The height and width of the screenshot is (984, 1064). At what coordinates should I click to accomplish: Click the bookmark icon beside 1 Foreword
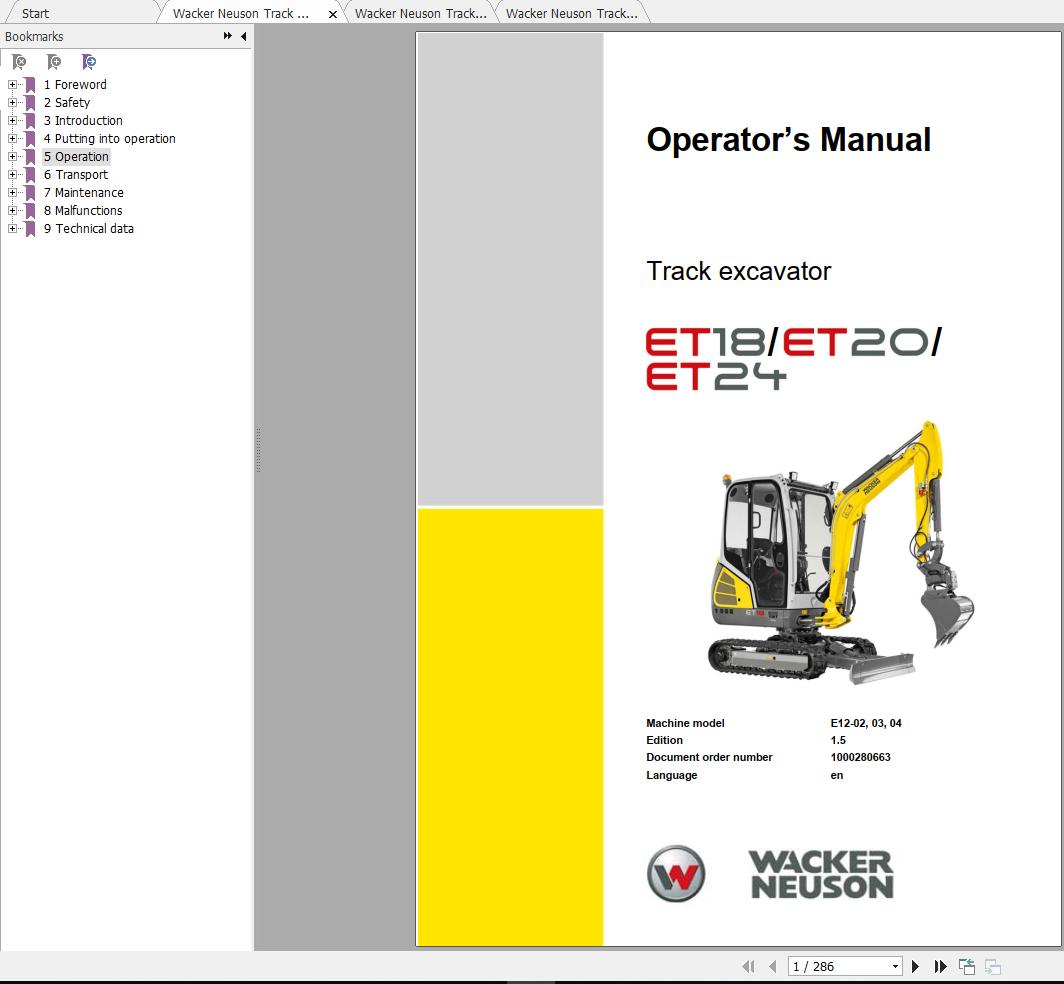click(30, 85)
